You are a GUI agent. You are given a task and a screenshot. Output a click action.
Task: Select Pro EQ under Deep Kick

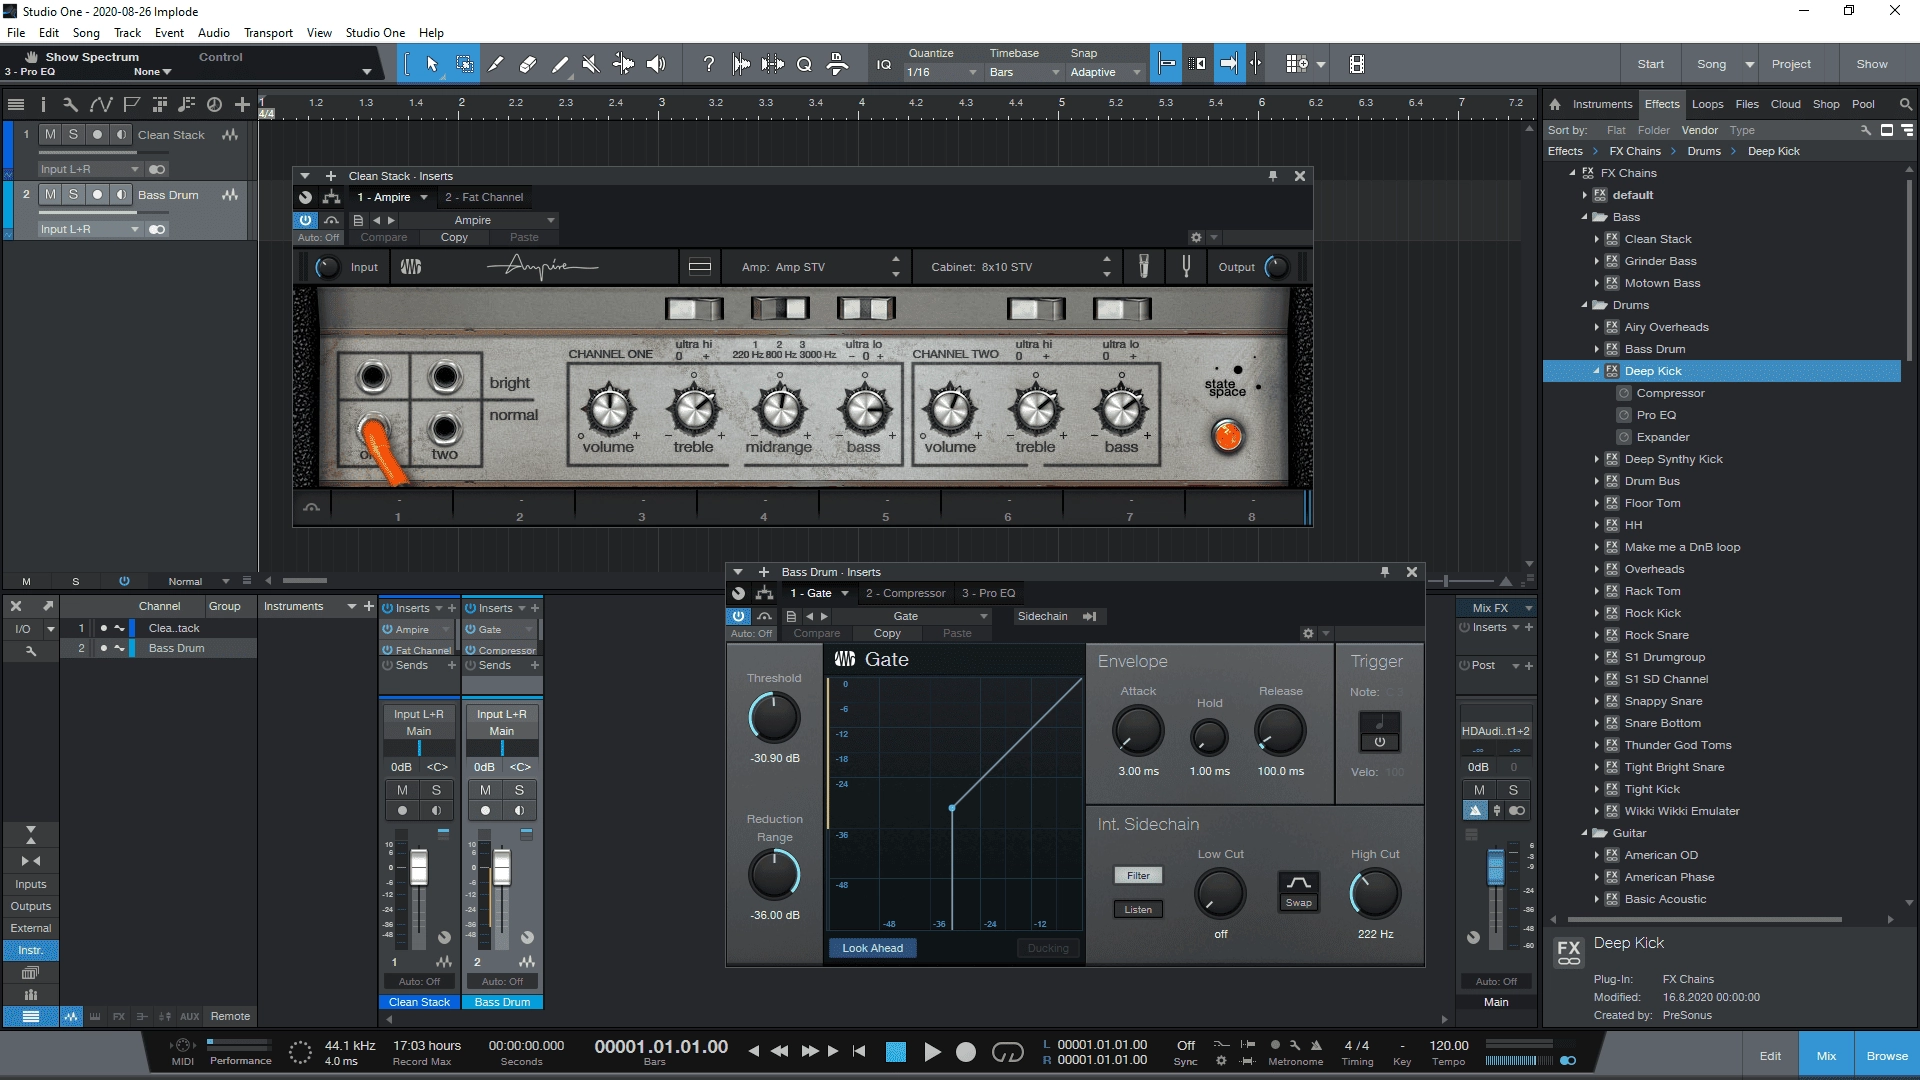[1656, 415]
